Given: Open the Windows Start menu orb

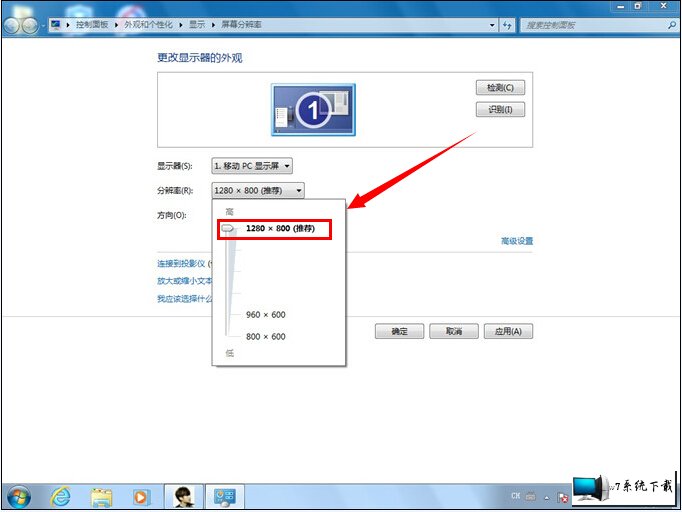Looking at the screenshot, I should [x=18, y=495].
